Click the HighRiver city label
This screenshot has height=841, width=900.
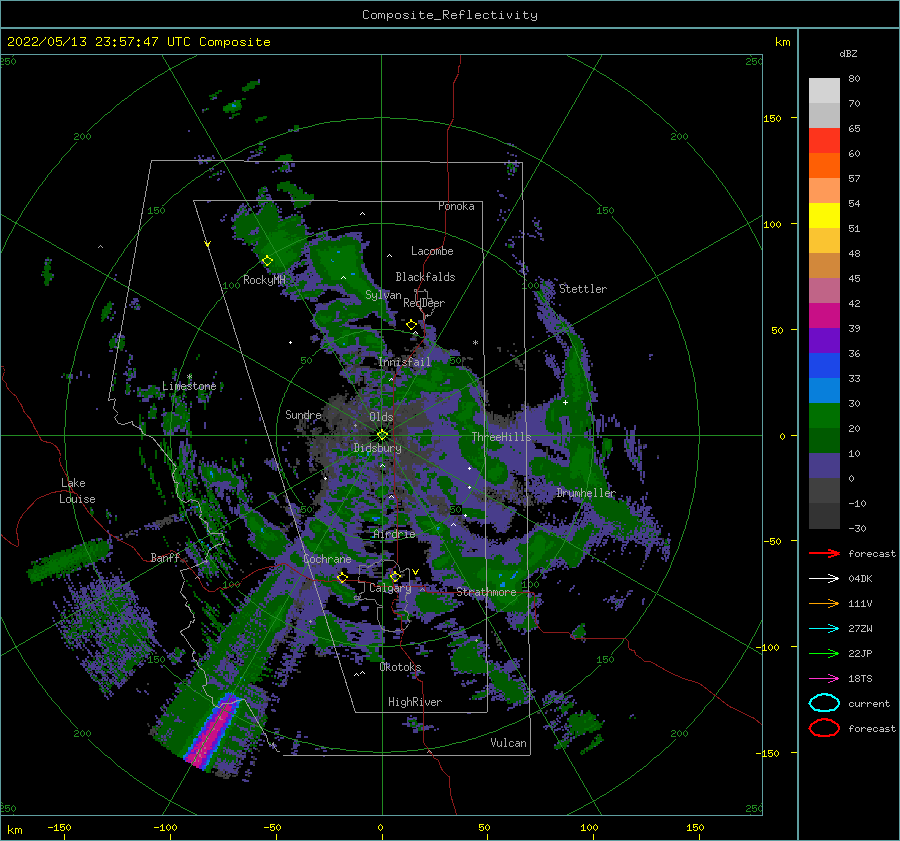415,702
